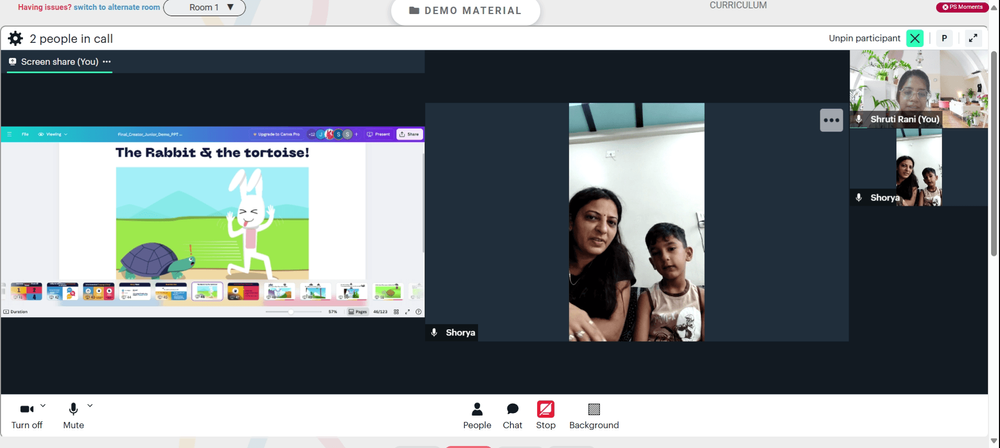Click Canva Duration control
1000x448 pixels.
pyautogui.click(x=15, y=311)
